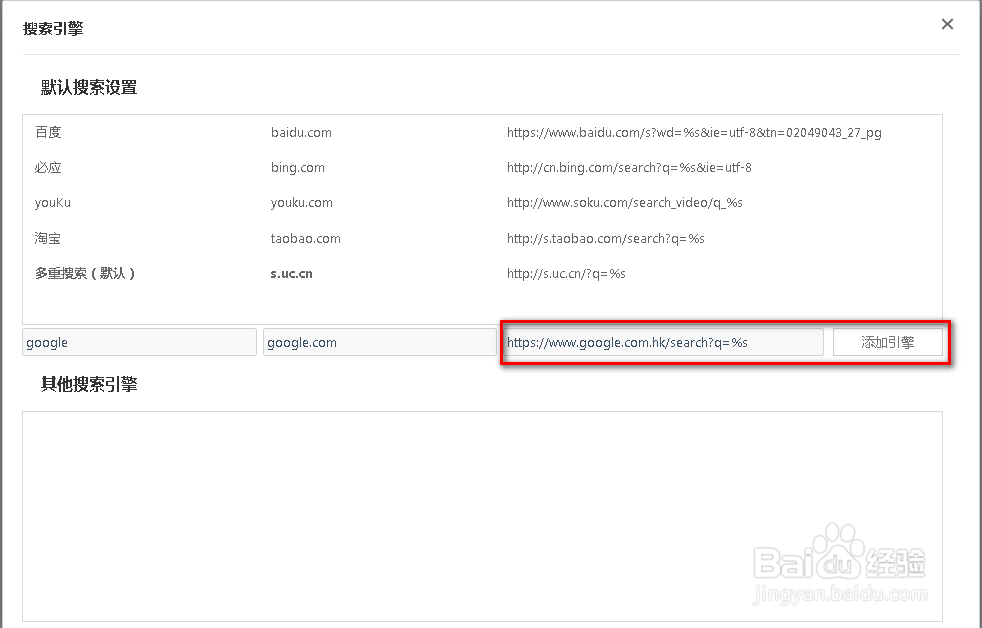This screenshot has width=982, height=628.
Task: Click the 默认搜索设置 section heading
Action: 89,88
